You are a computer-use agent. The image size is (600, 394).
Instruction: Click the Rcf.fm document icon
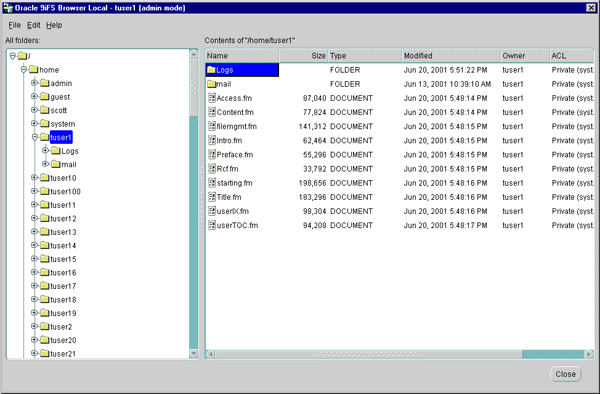pos(212,169)
